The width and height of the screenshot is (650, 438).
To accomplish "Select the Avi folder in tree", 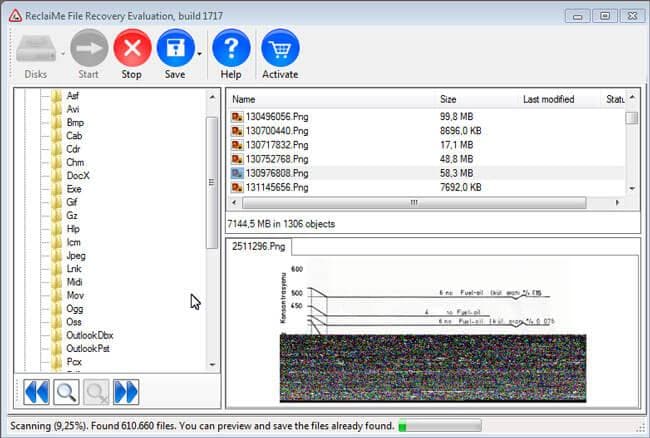I will tap(65, 109).
